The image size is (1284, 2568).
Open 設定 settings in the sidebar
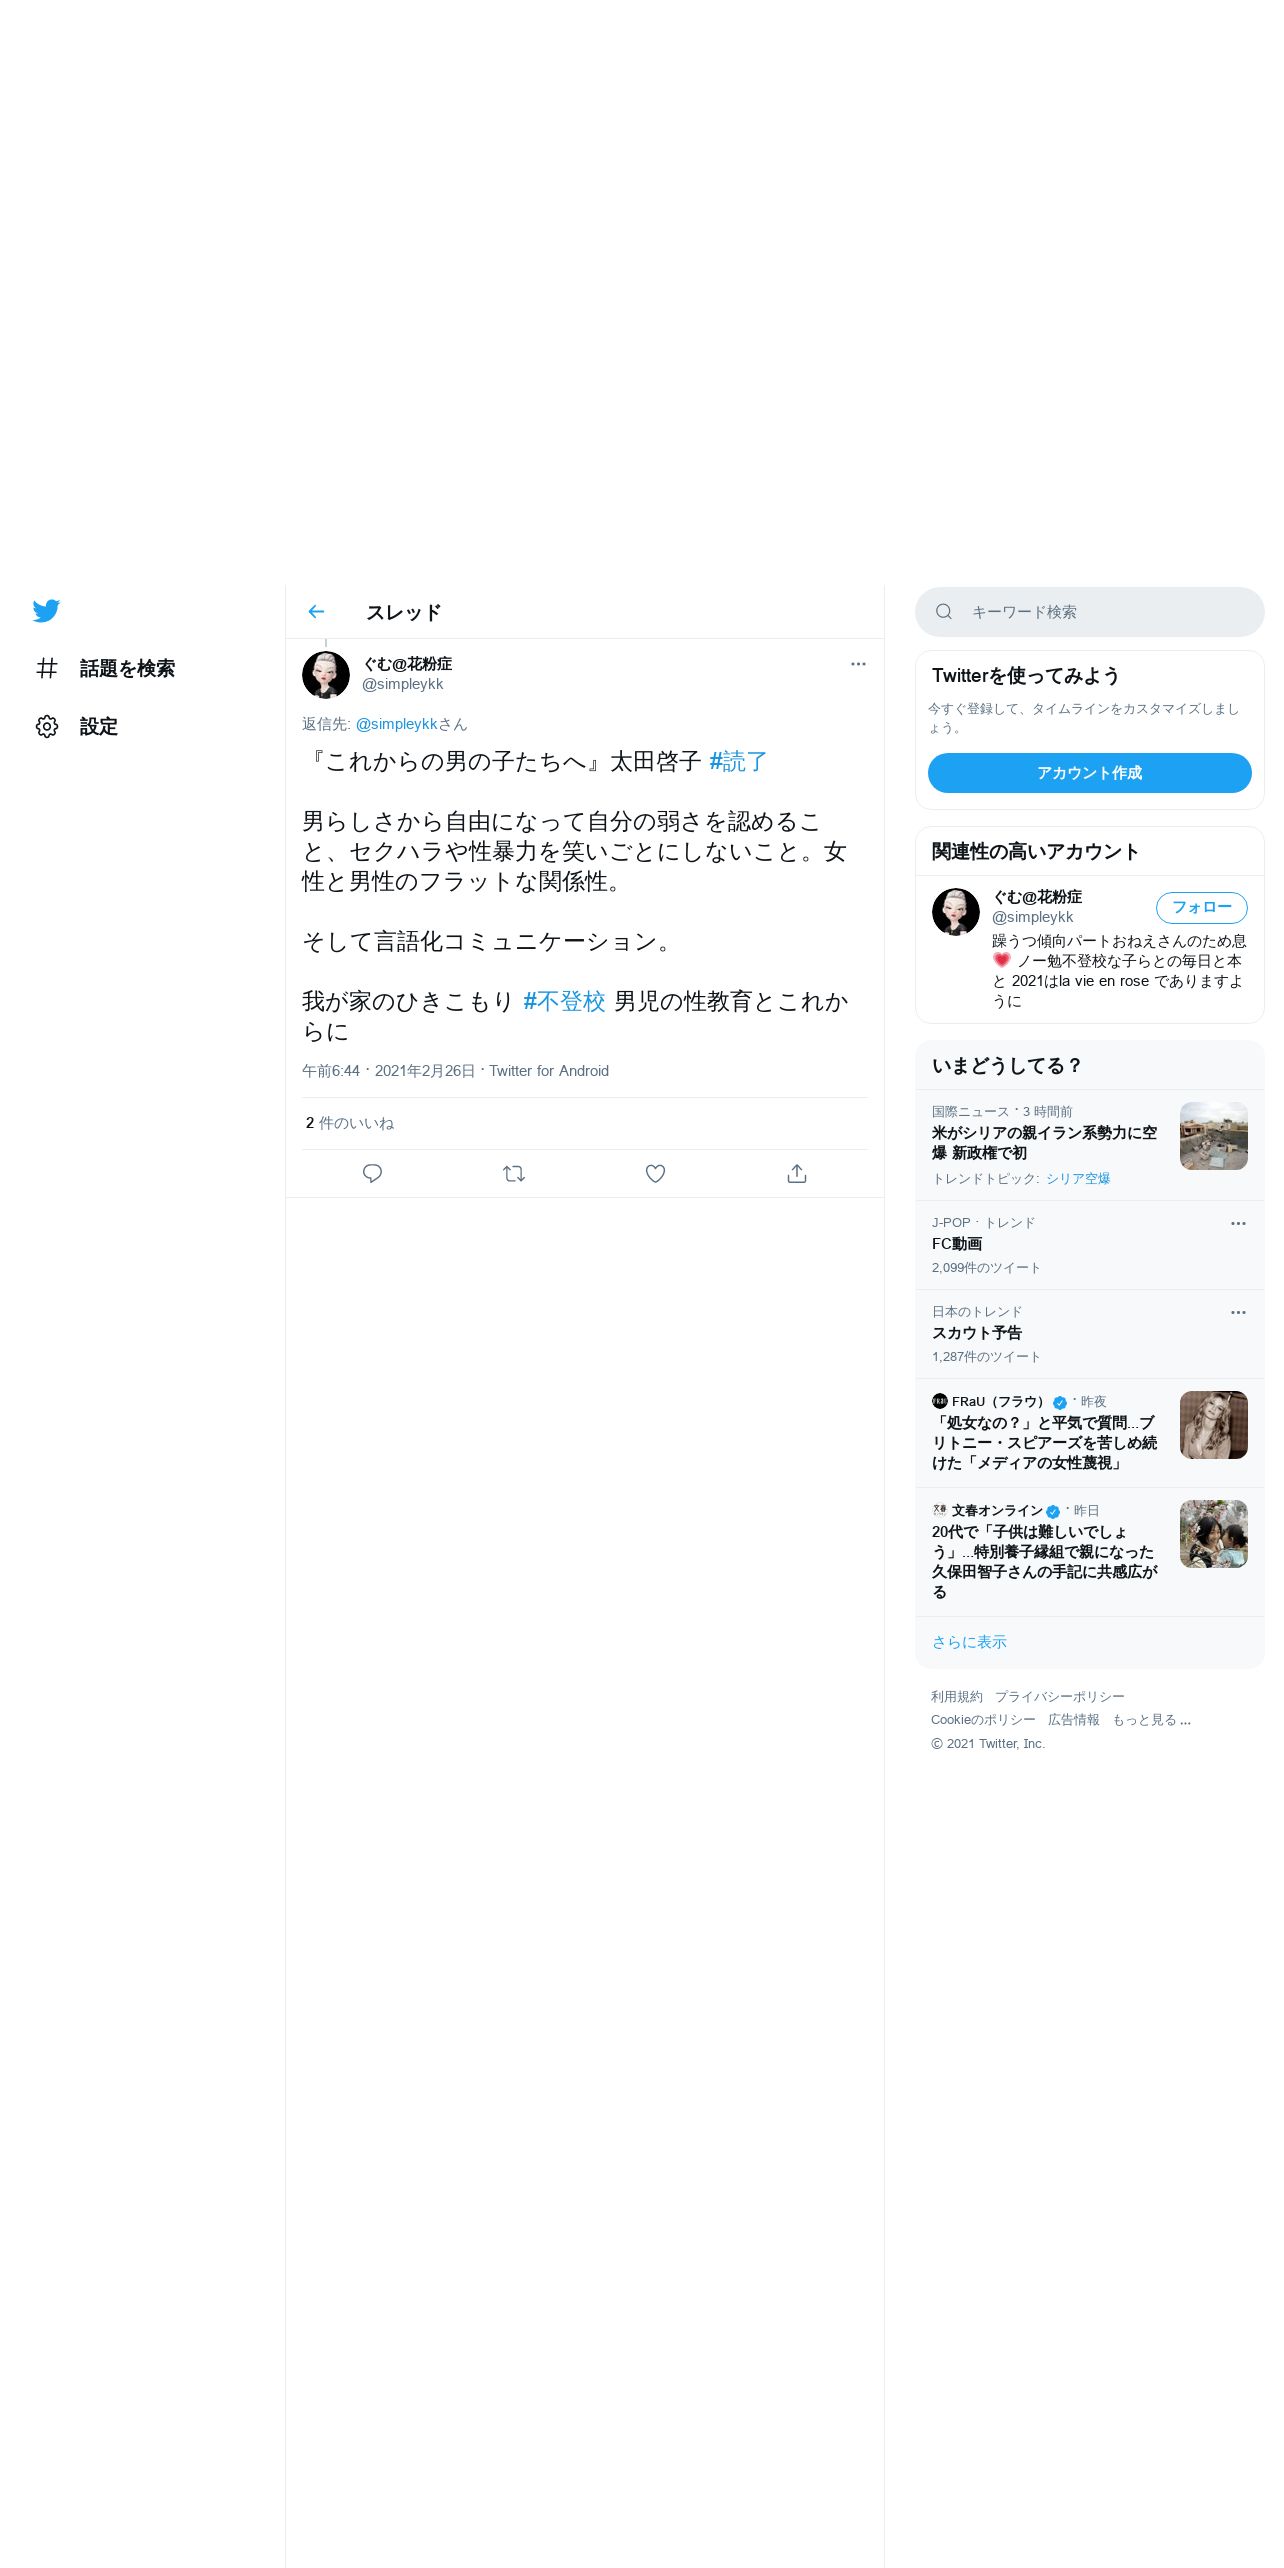[x=77, y=726]
